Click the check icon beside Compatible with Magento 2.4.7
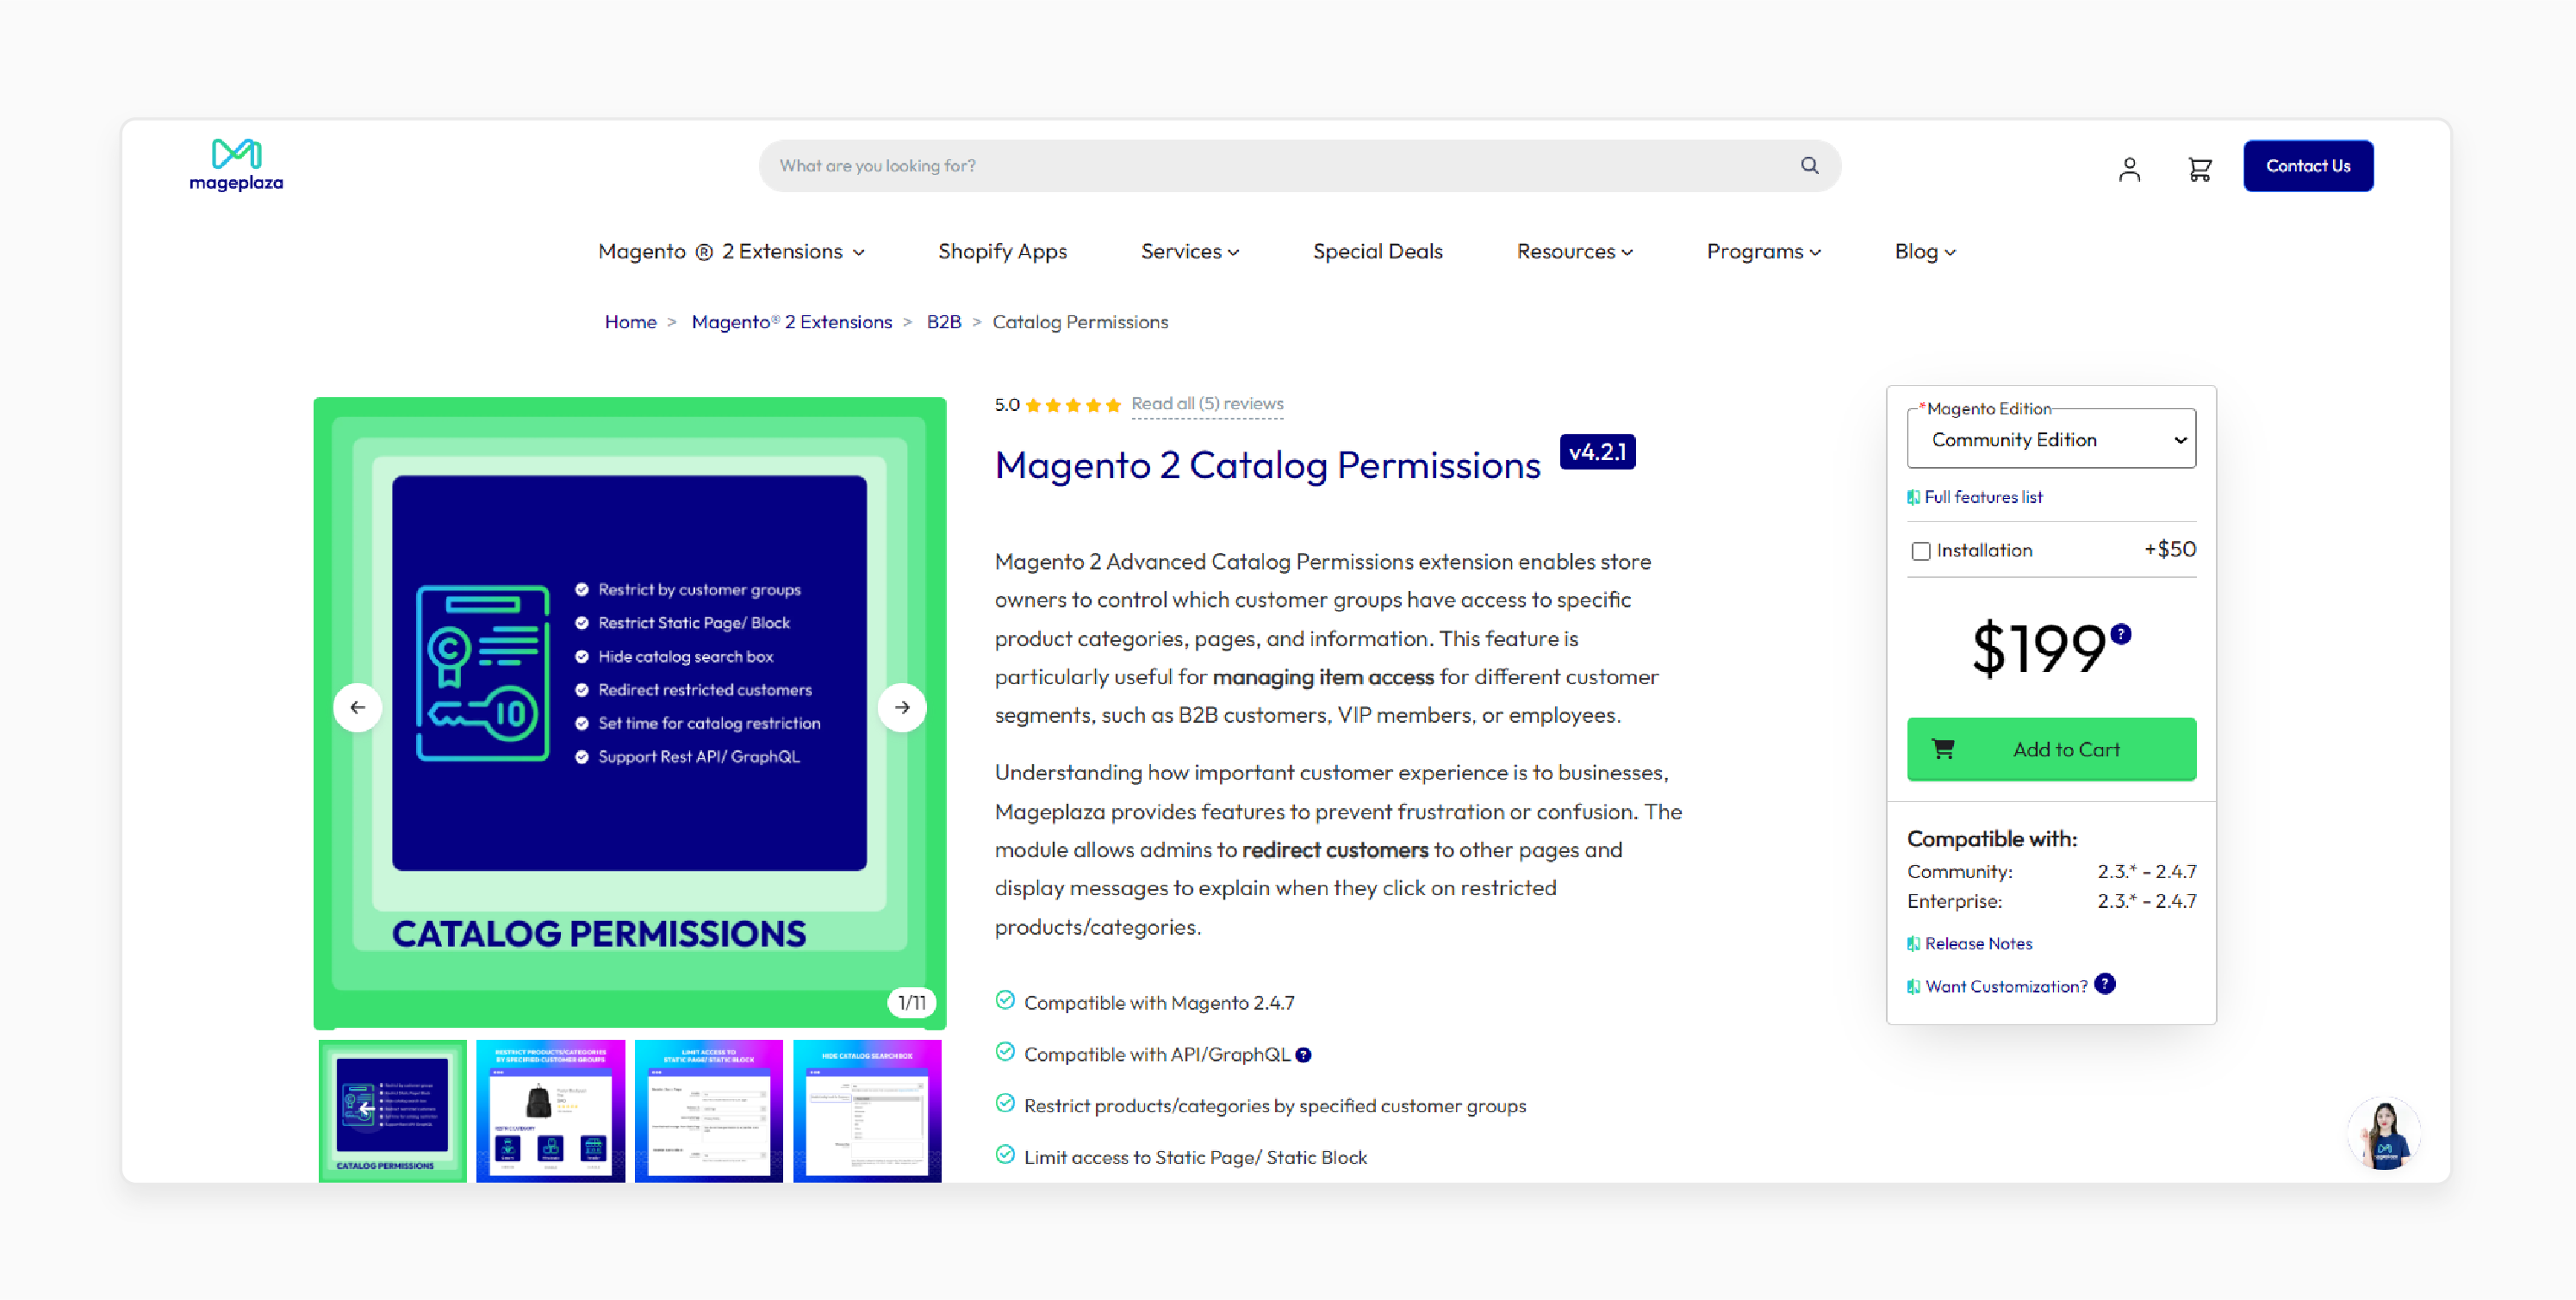Image resolution: width=2576 pixels, height=1300 pixels. pyautogui.click(x=1005, y=1000)
